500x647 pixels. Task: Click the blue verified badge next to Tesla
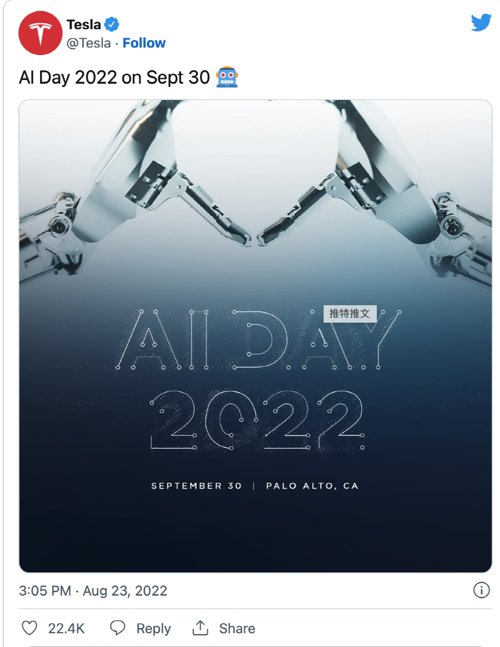click(111, 24)
